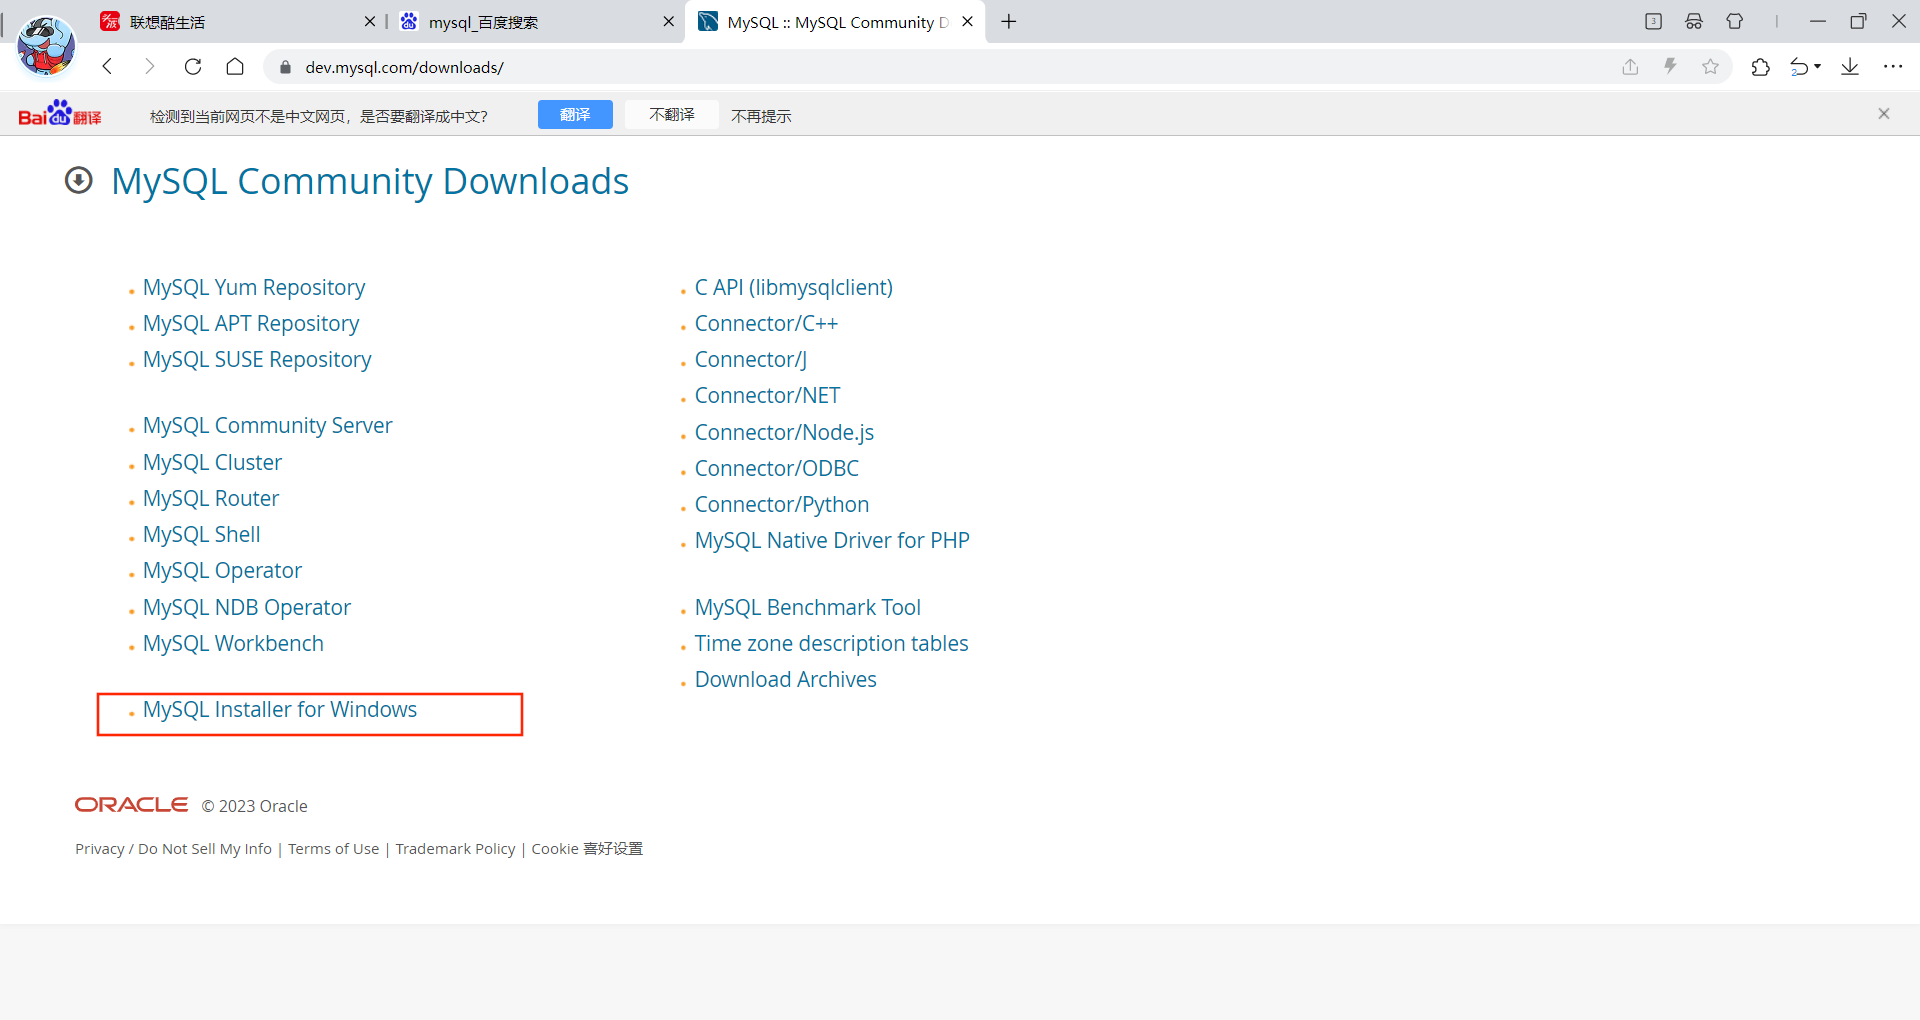Open Terms of Use footer link
Image resolution: width=1920 pixels, height=1020 pixels.
pyautogui.click(x=334, y=849)
